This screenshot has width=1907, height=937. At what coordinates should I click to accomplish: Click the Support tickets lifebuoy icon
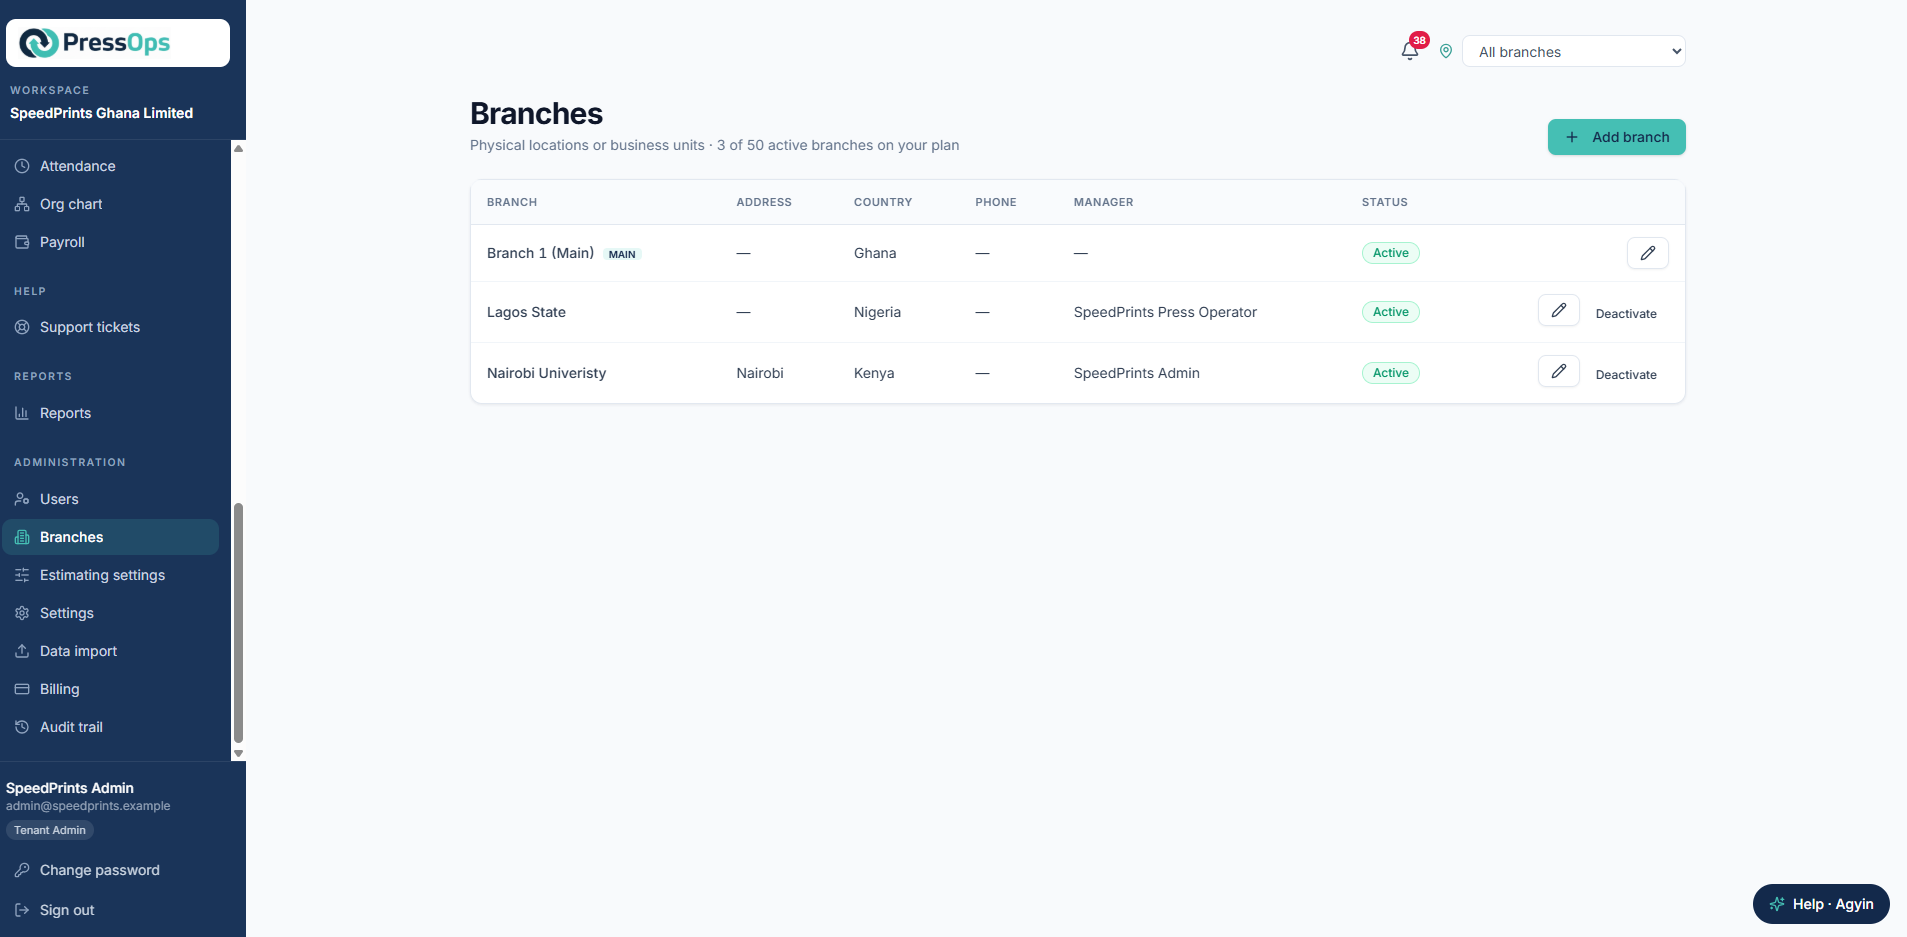coord(22,327)
